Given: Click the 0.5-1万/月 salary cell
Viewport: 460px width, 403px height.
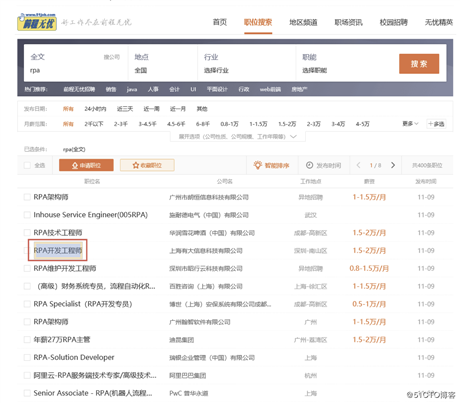Looking at the screenshot, I should point(369,304).
